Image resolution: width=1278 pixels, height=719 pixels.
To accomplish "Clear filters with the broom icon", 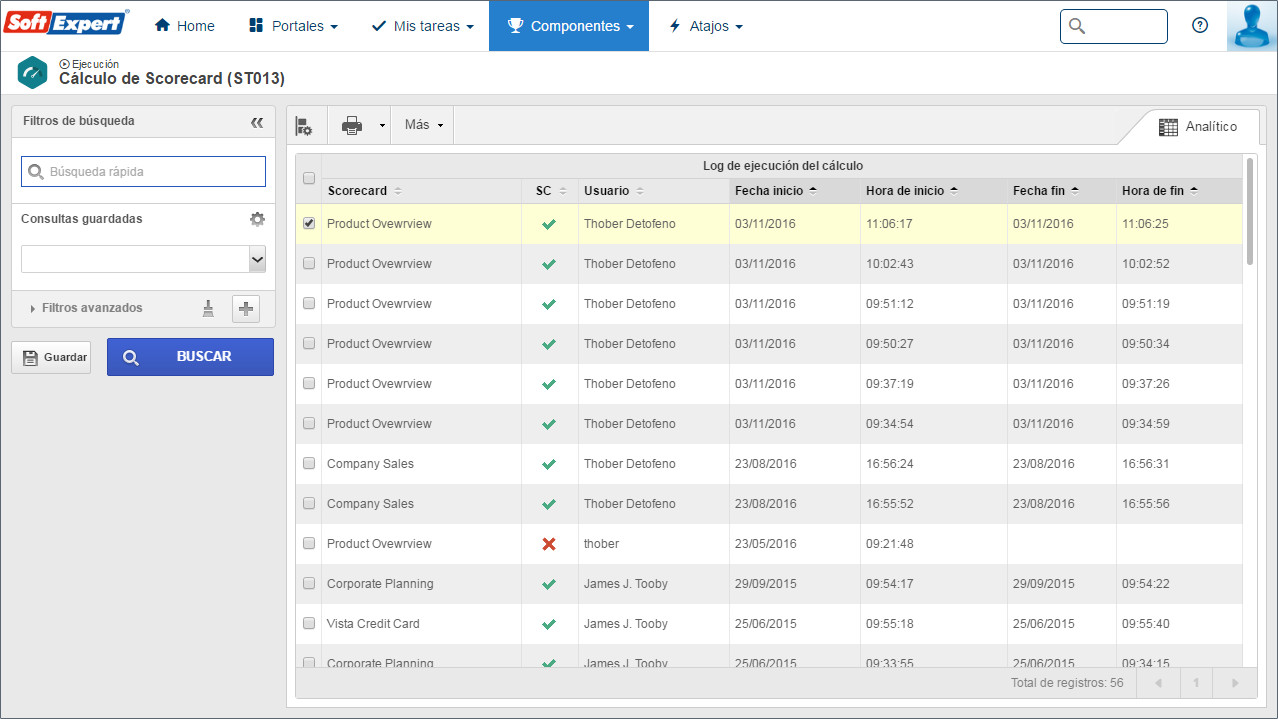I will tap(208, 309).
